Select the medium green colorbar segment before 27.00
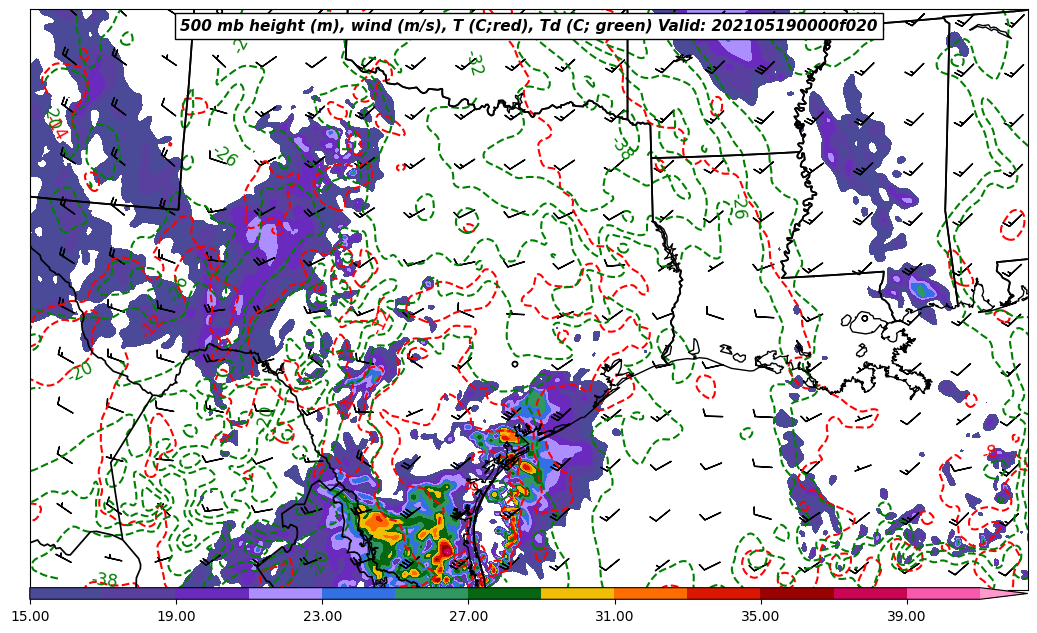The image size is (1037, 633). 431,593
